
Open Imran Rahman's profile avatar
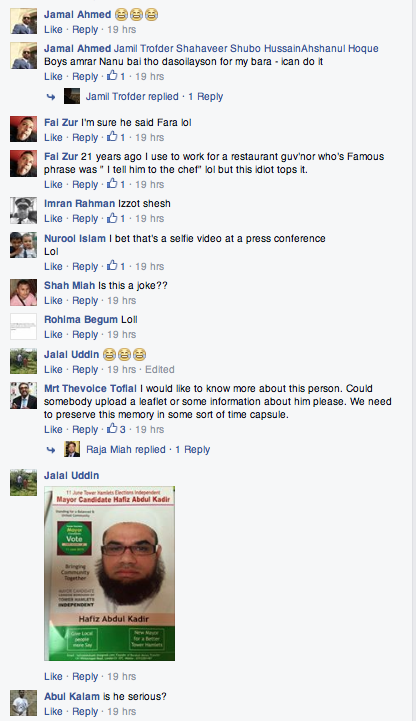[x=23, y=210]
